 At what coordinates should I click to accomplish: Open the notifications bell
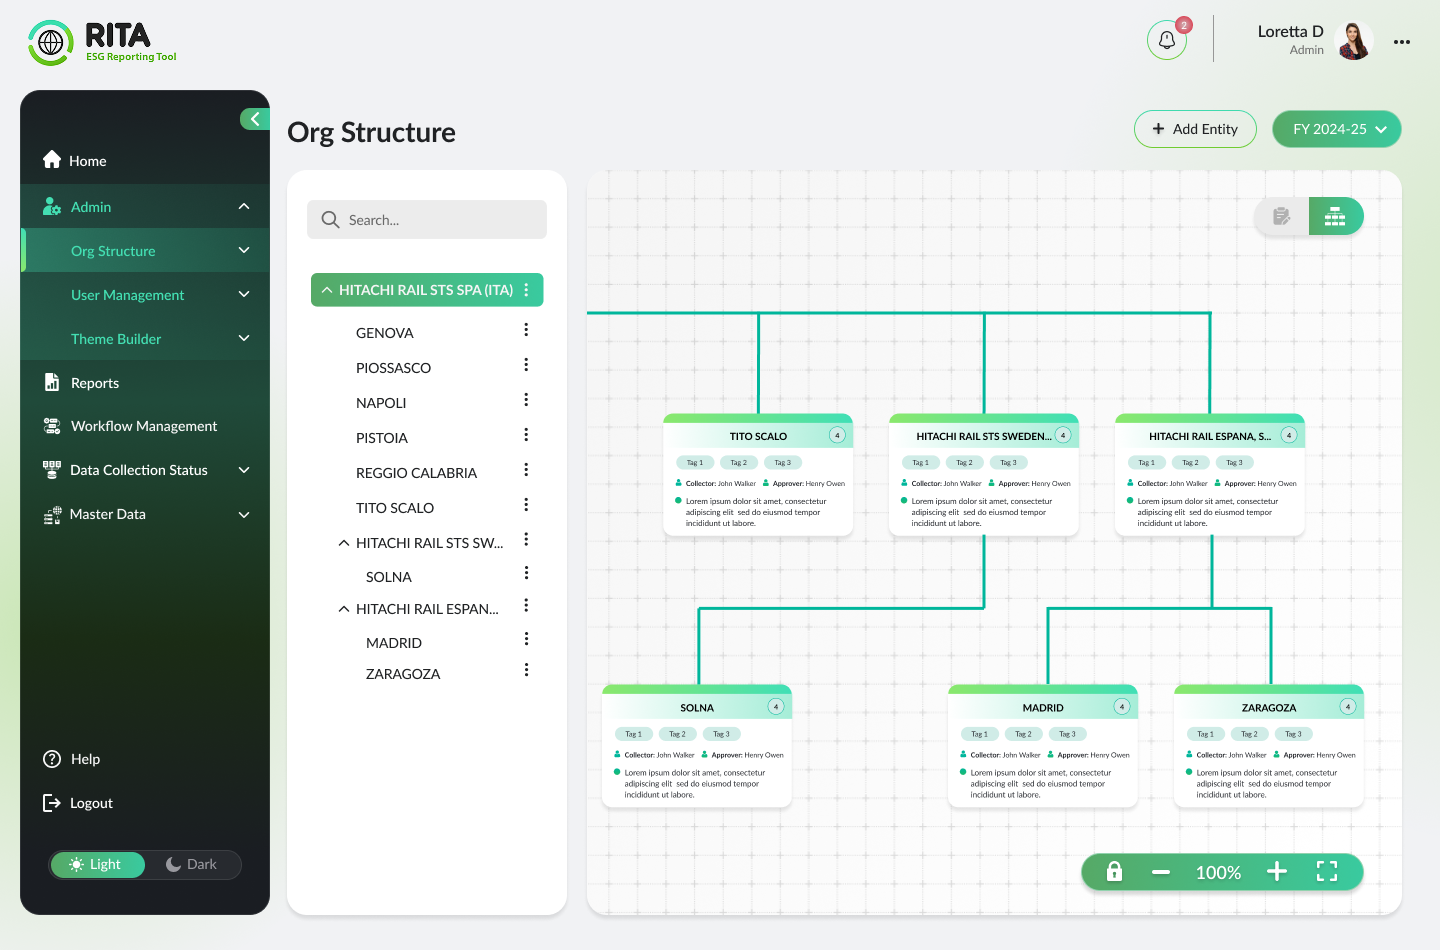click(1166, 40)
